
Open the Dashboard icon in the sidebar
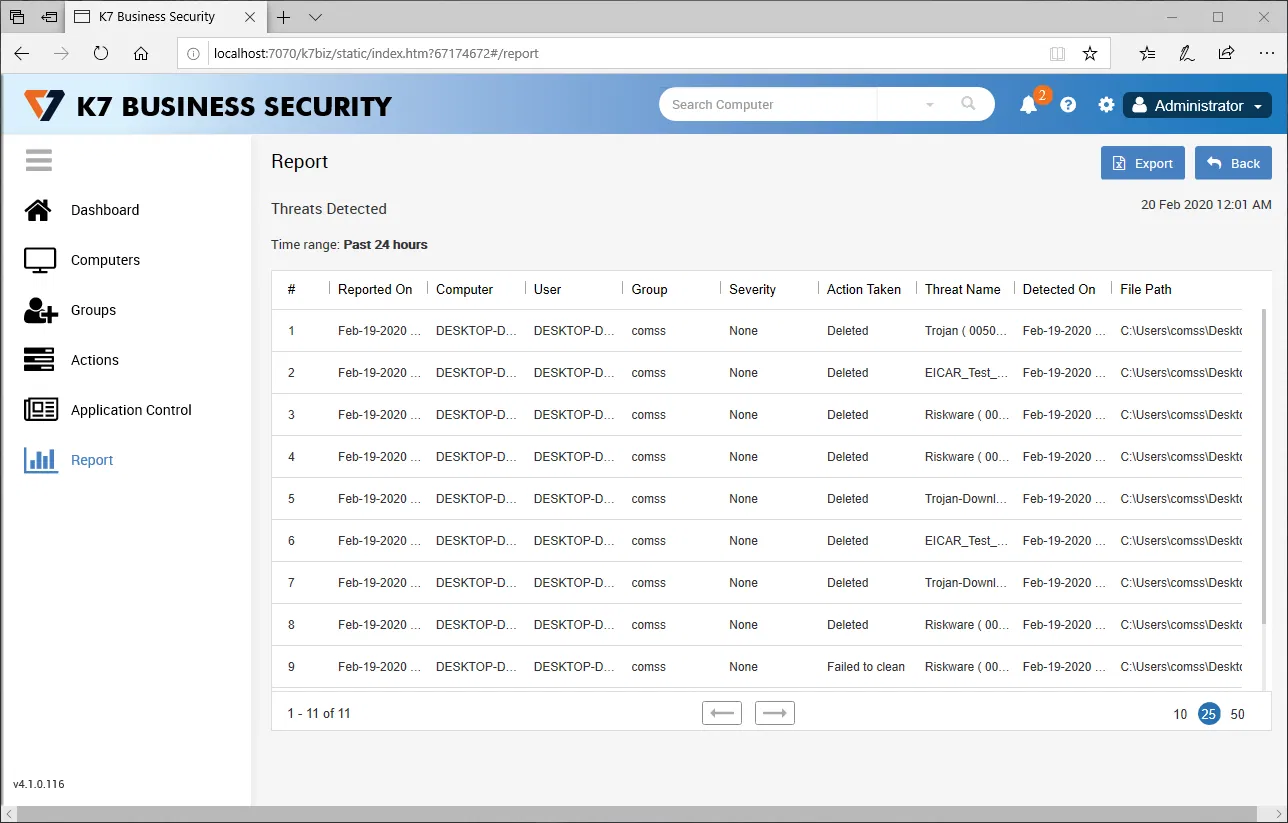(38, 210)
